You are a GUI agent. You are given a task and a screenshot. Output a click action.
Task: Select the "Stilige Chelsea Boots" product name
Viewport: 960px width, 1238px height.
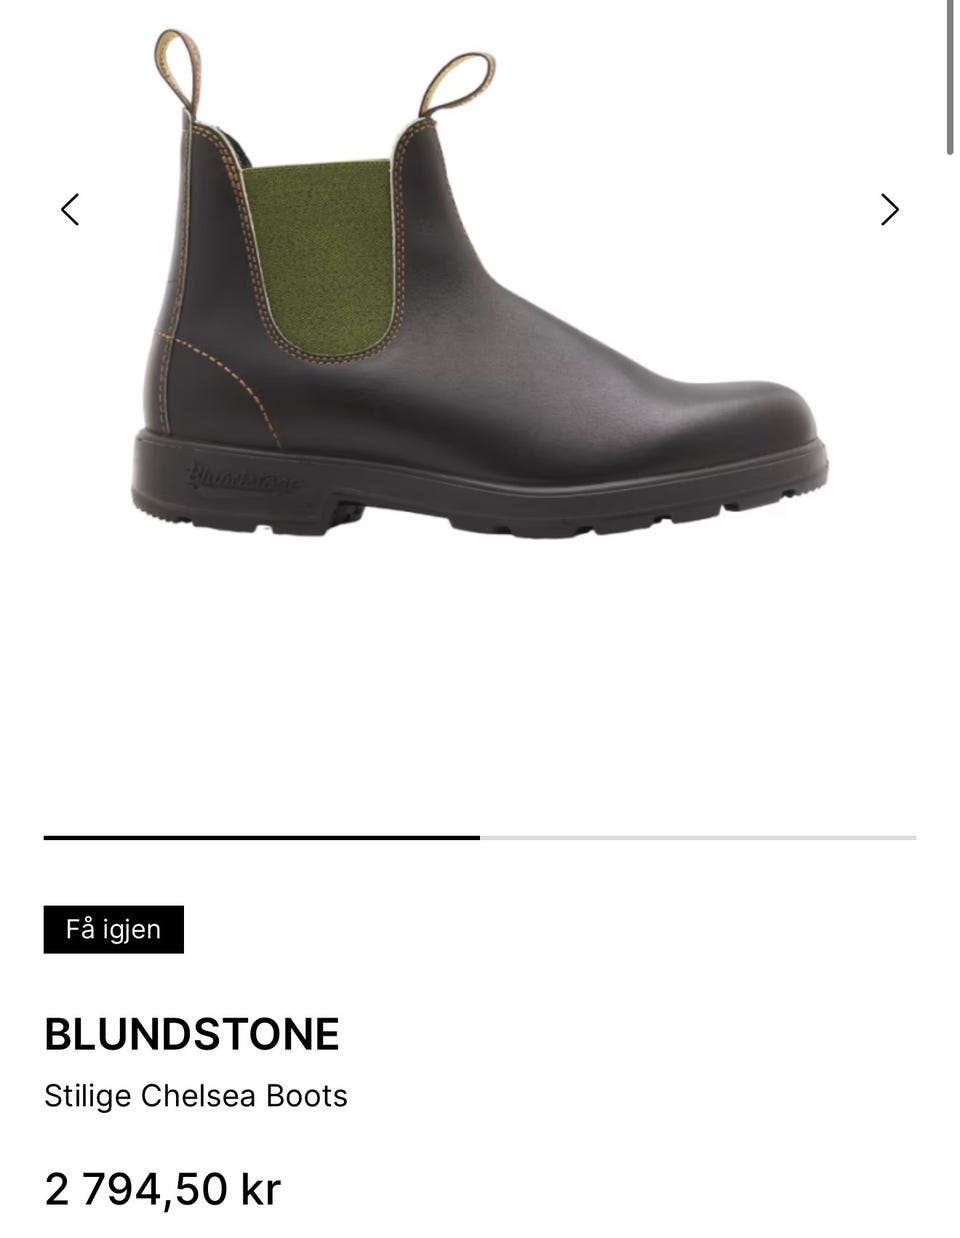coord(196,1096)
